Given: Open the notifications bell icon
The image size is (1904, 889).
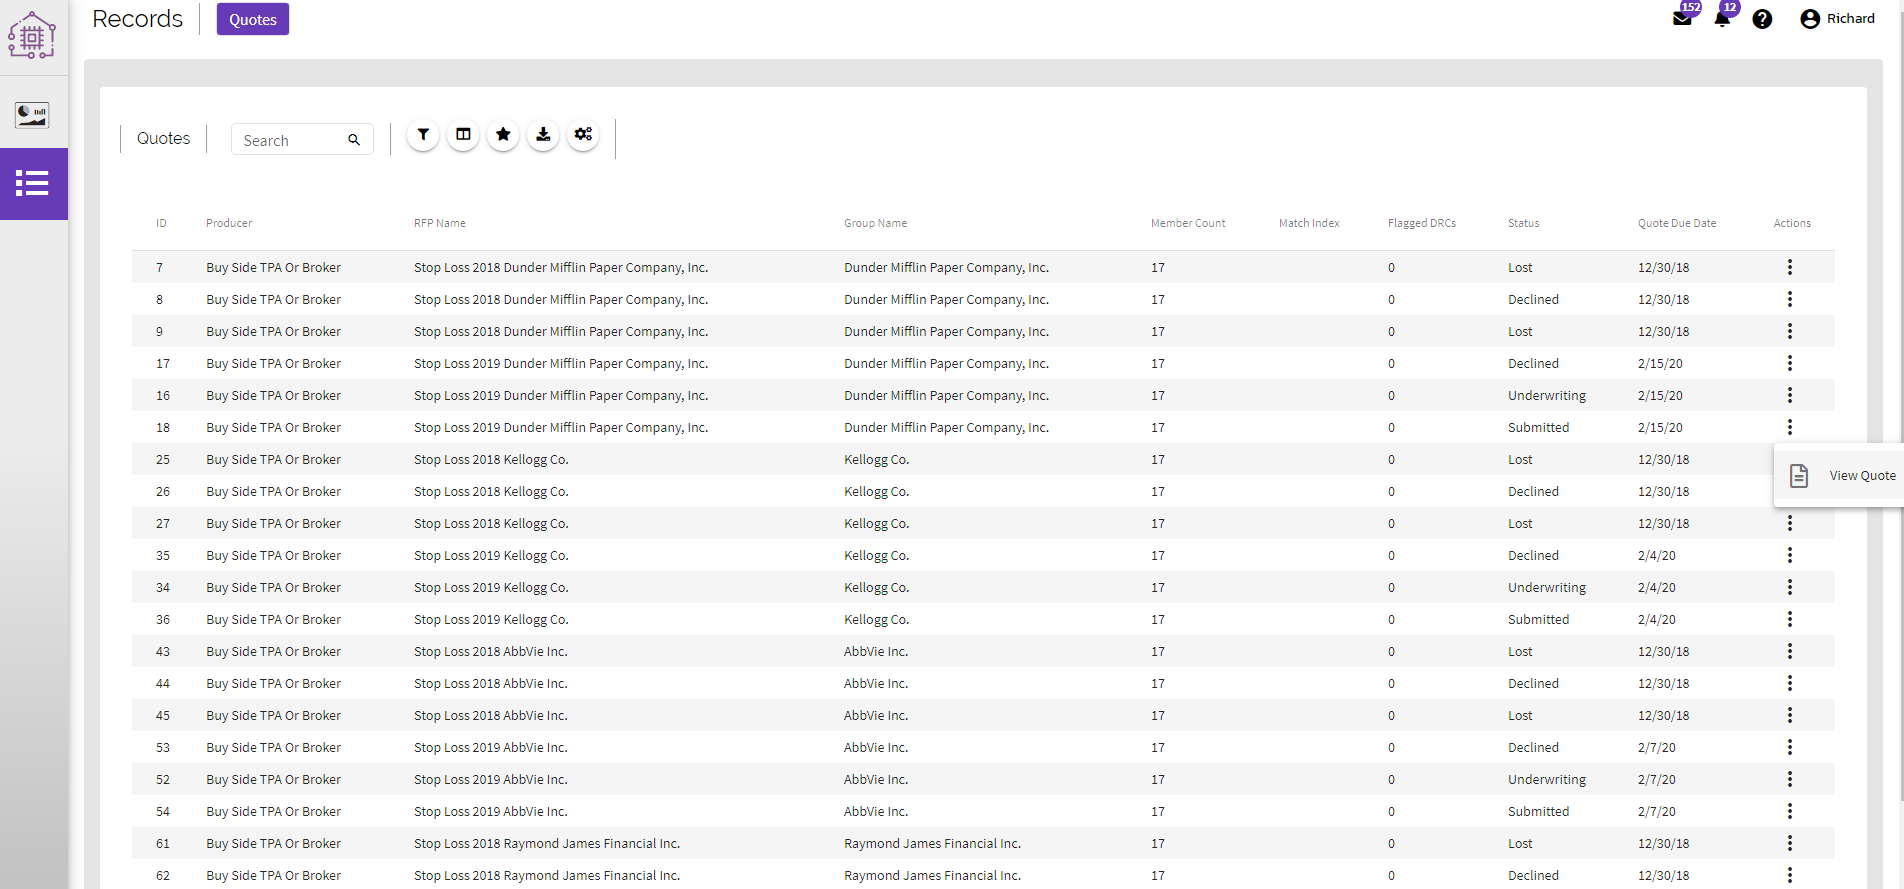Looking at the screenshot, I should [x=1722, y=19].
